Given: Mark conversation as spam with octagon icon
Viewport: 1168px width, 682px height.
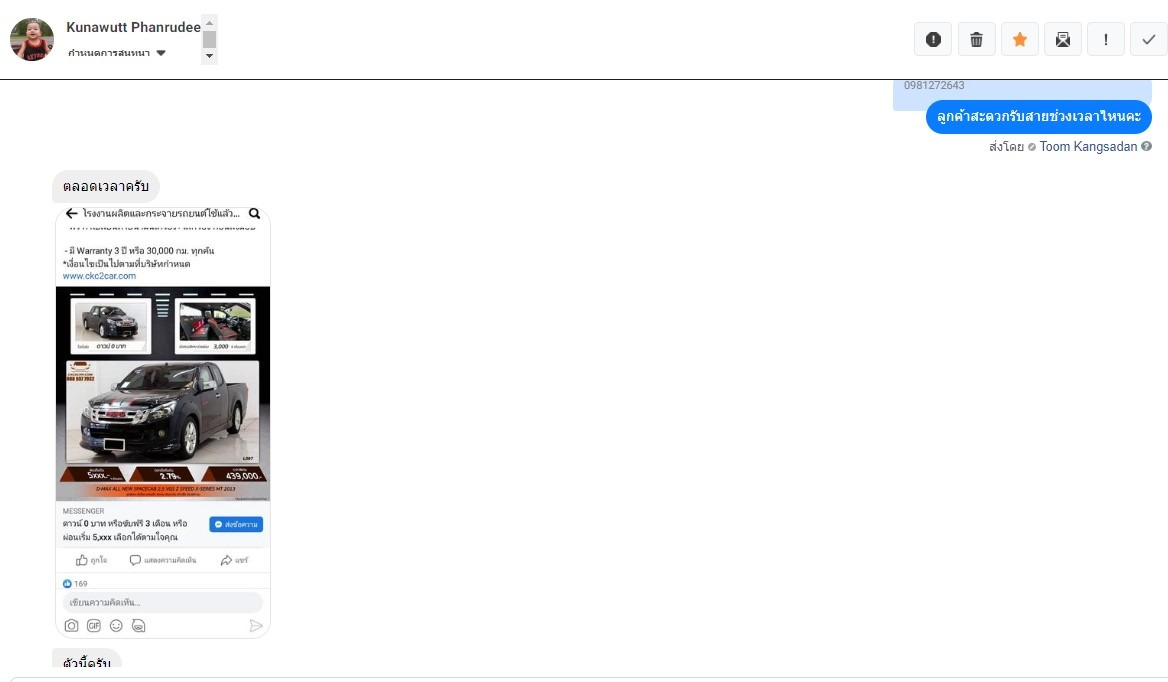Looking at the screenshot, I should tap(933, 39).
